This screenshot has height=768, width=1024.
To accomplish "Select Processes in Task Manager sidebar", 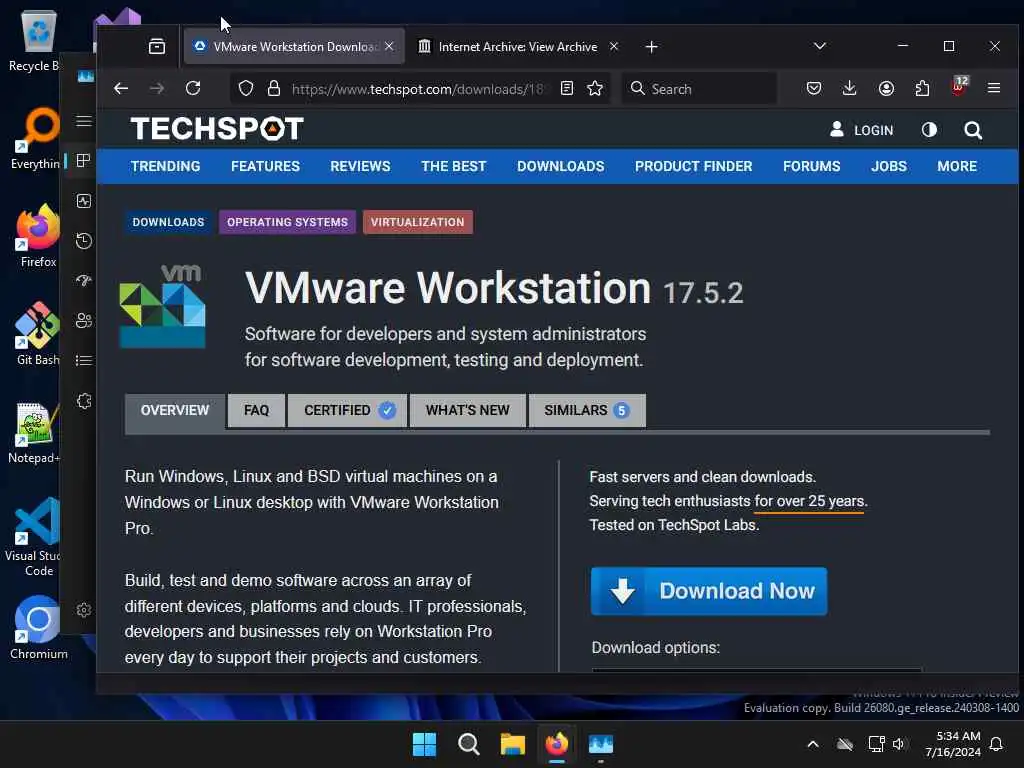I will click(x=84, y=161).
